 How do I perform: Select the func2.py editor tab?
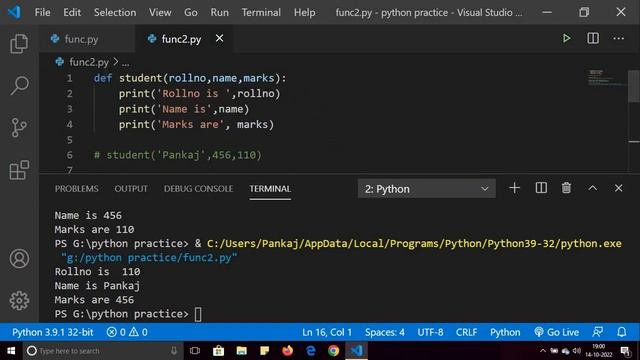184,39
